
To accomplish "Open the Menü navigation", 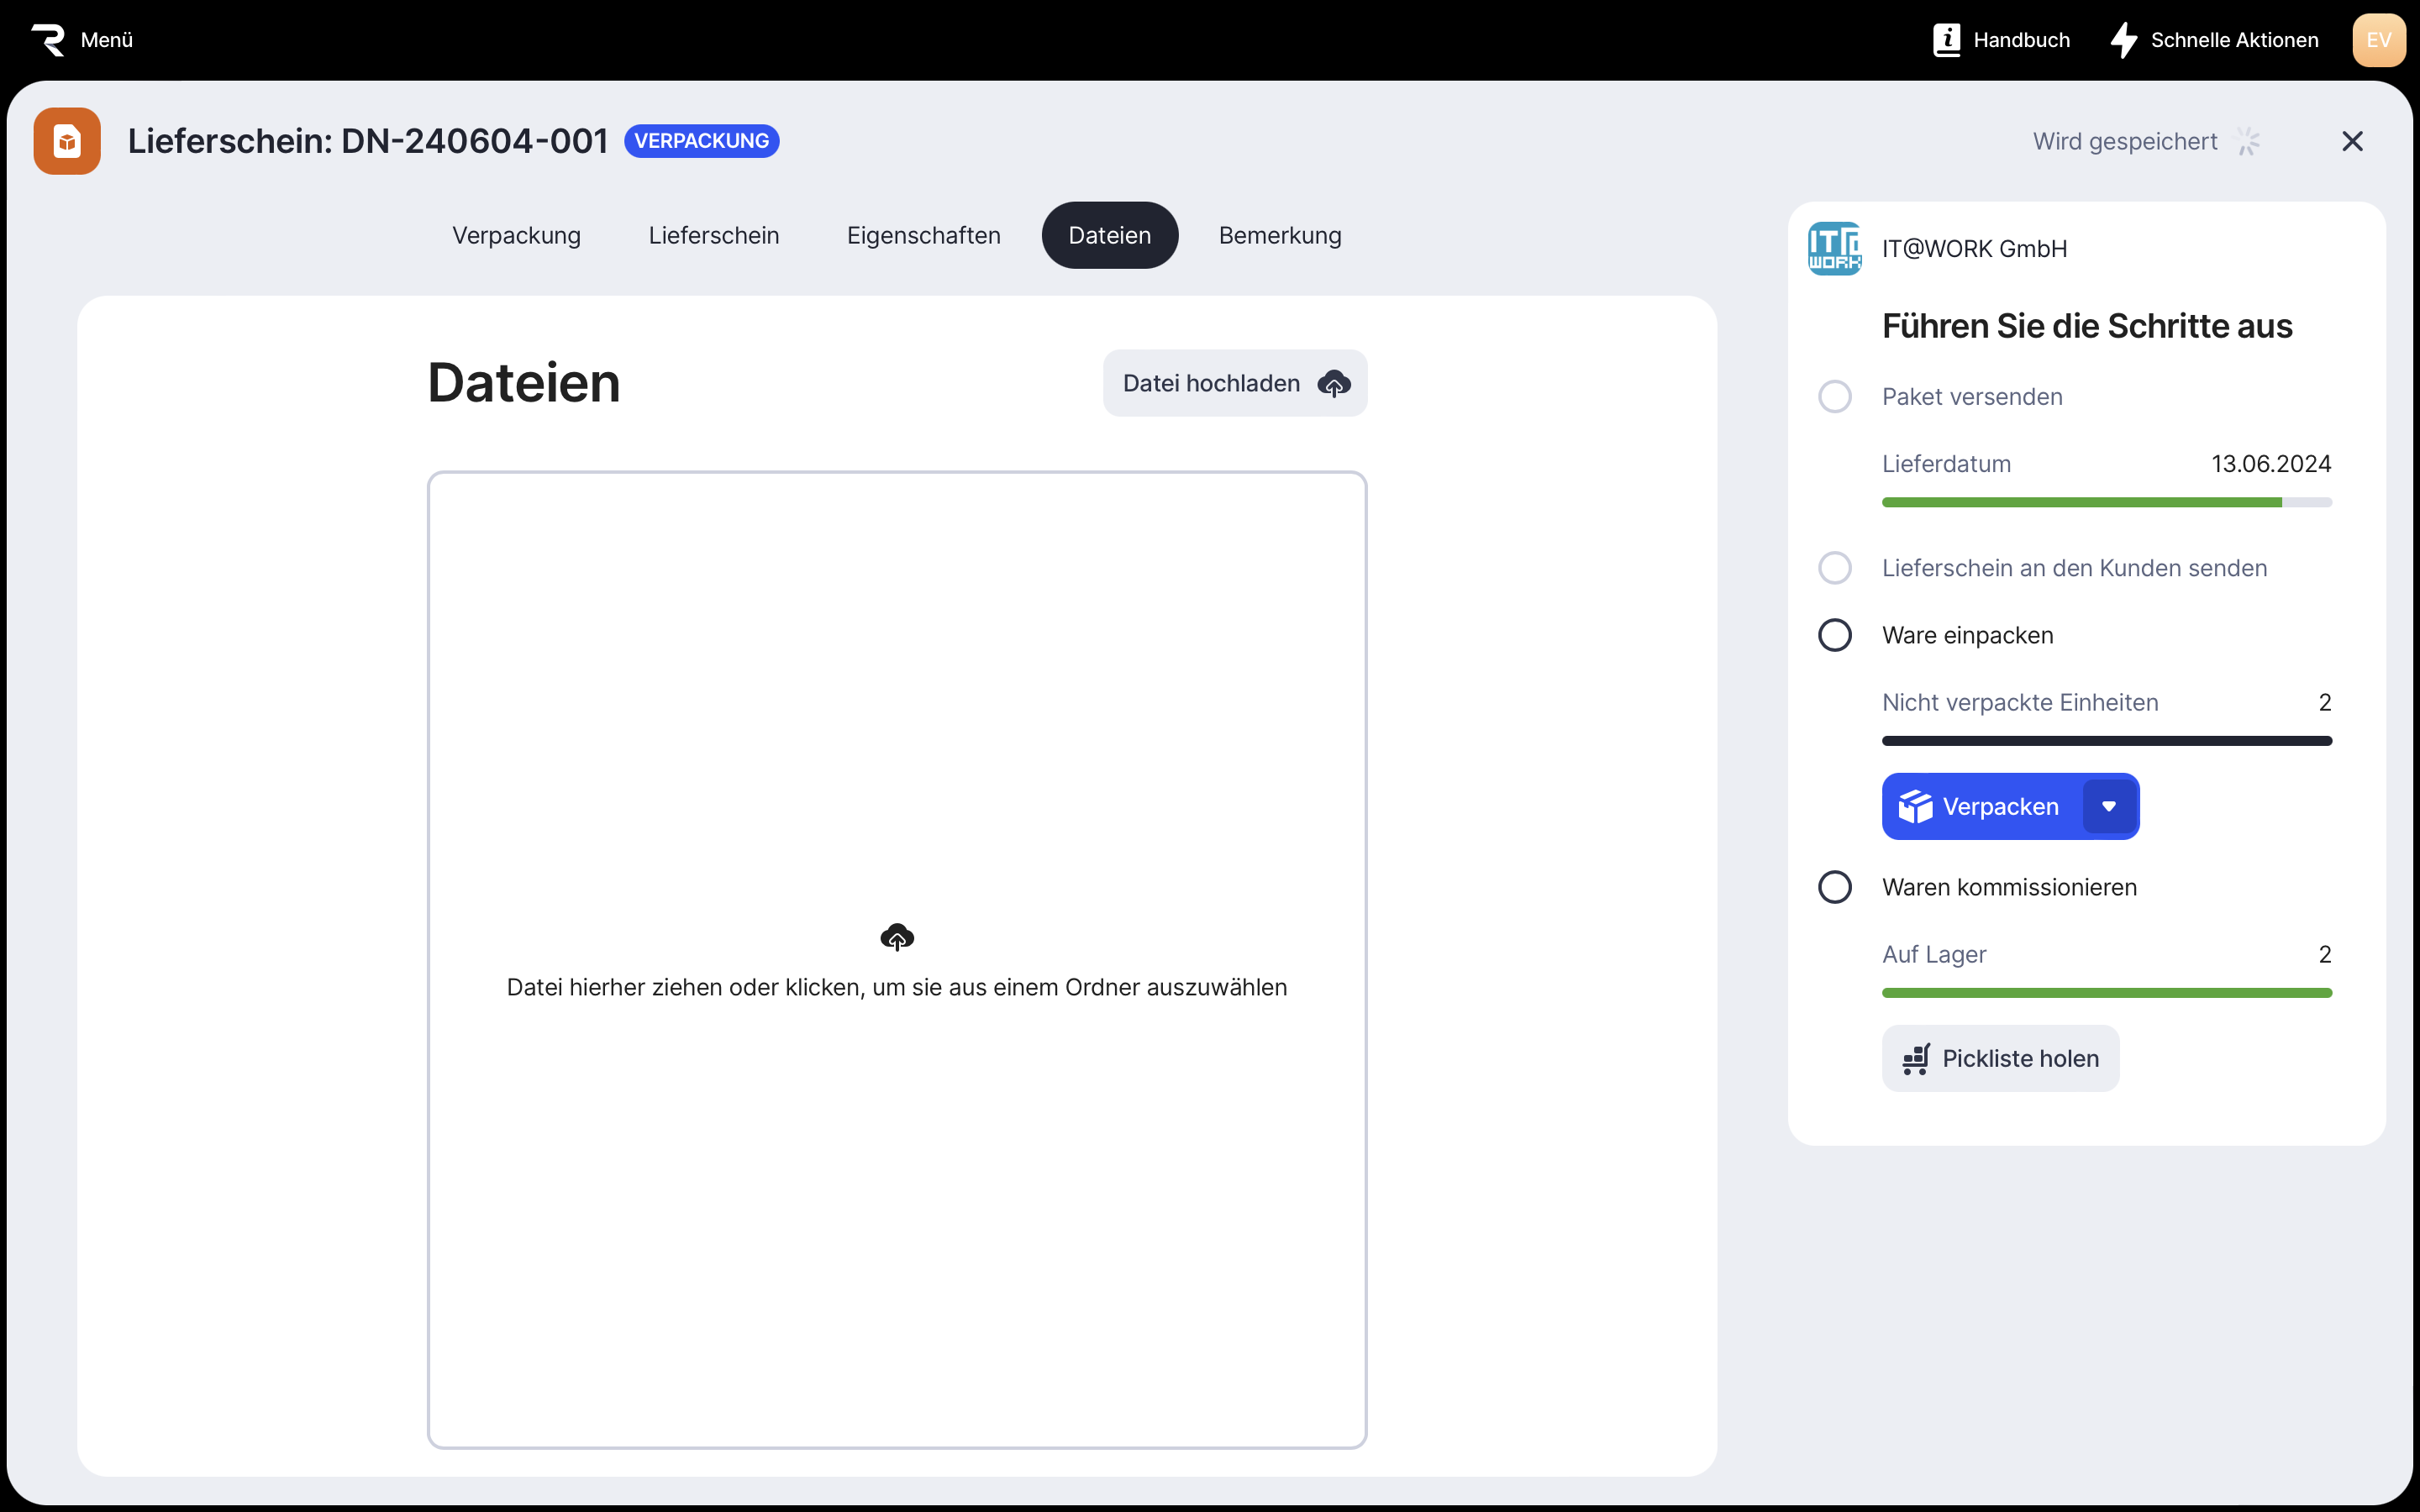I will (x=106, y=40).
